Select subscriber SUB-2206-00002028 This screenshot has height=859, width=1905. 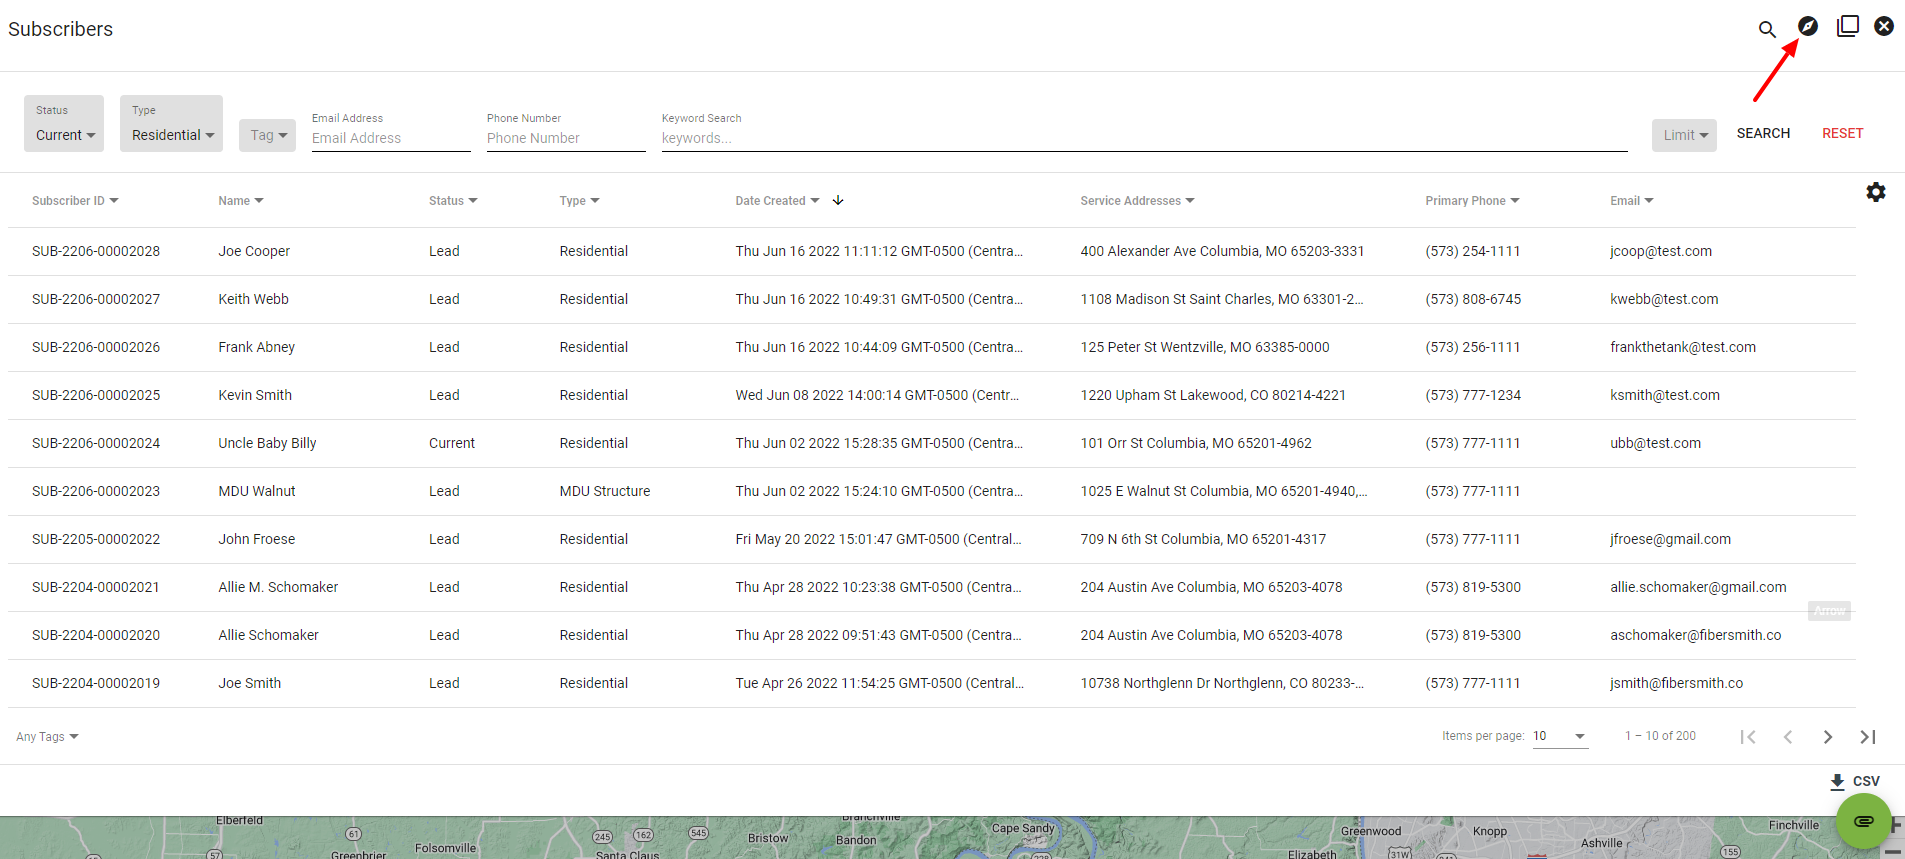96,251
